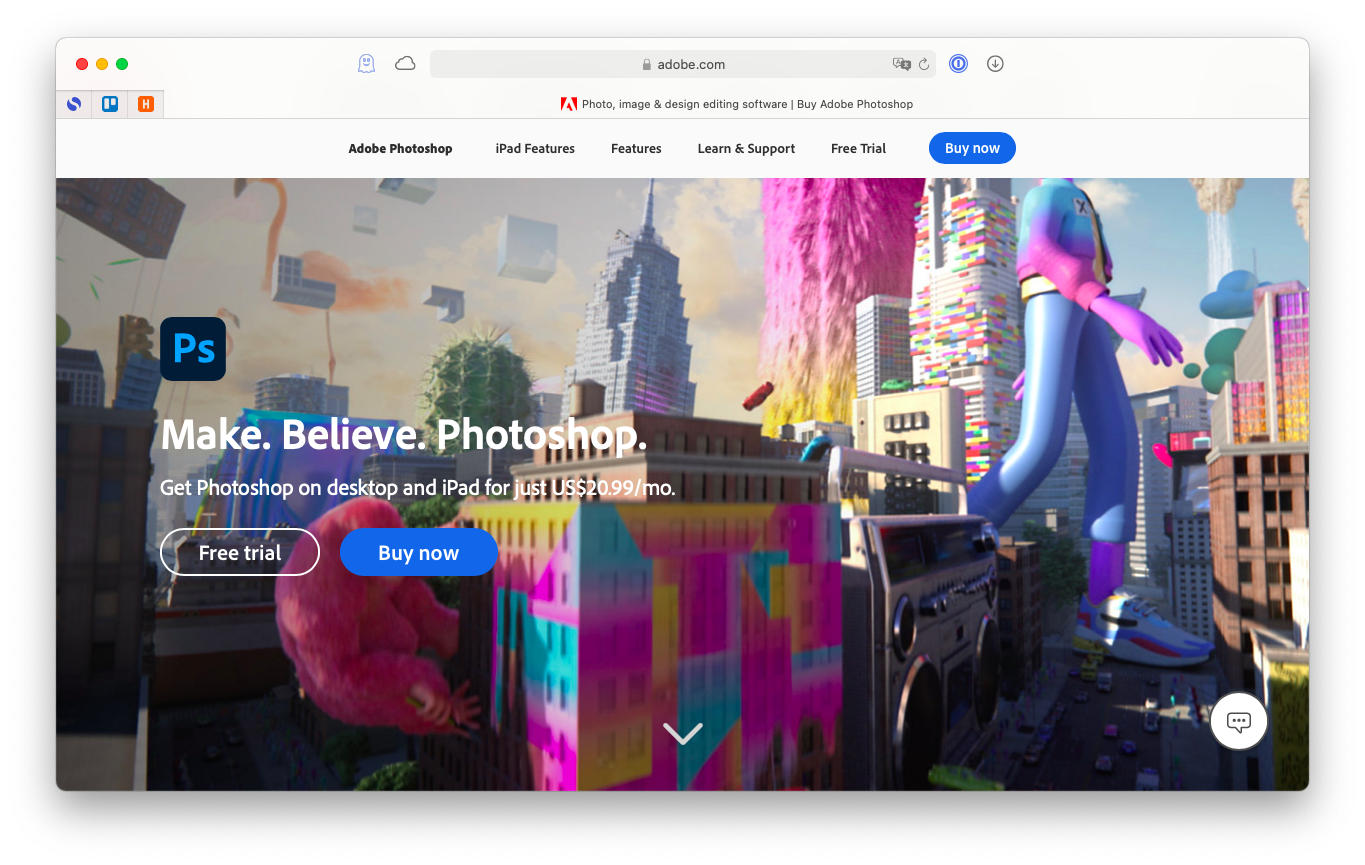Viewport: 1365px width, 865px height.
Task: Click the Ghostery ghost icon in the toolbar
Action: pos(367,64)
